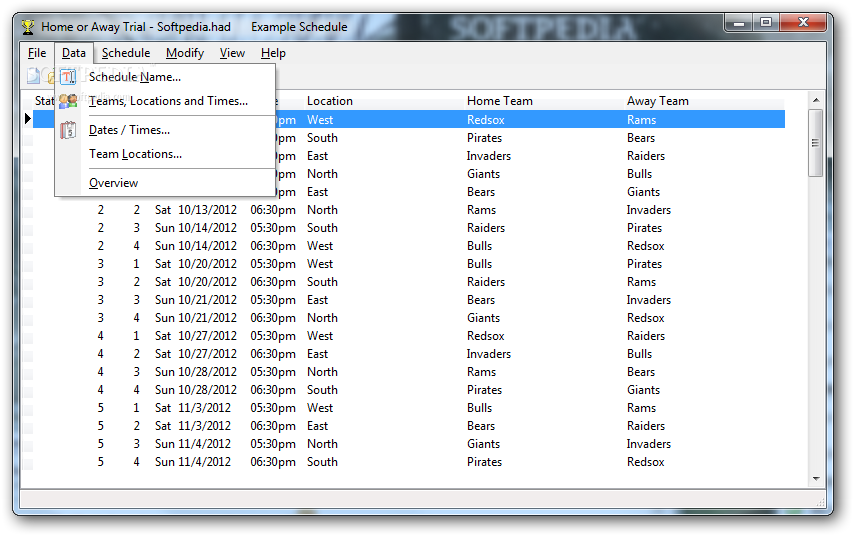Screen dimensions: 854x536
Task: Click the New document toolbar icon
Action: click(34, 76)
